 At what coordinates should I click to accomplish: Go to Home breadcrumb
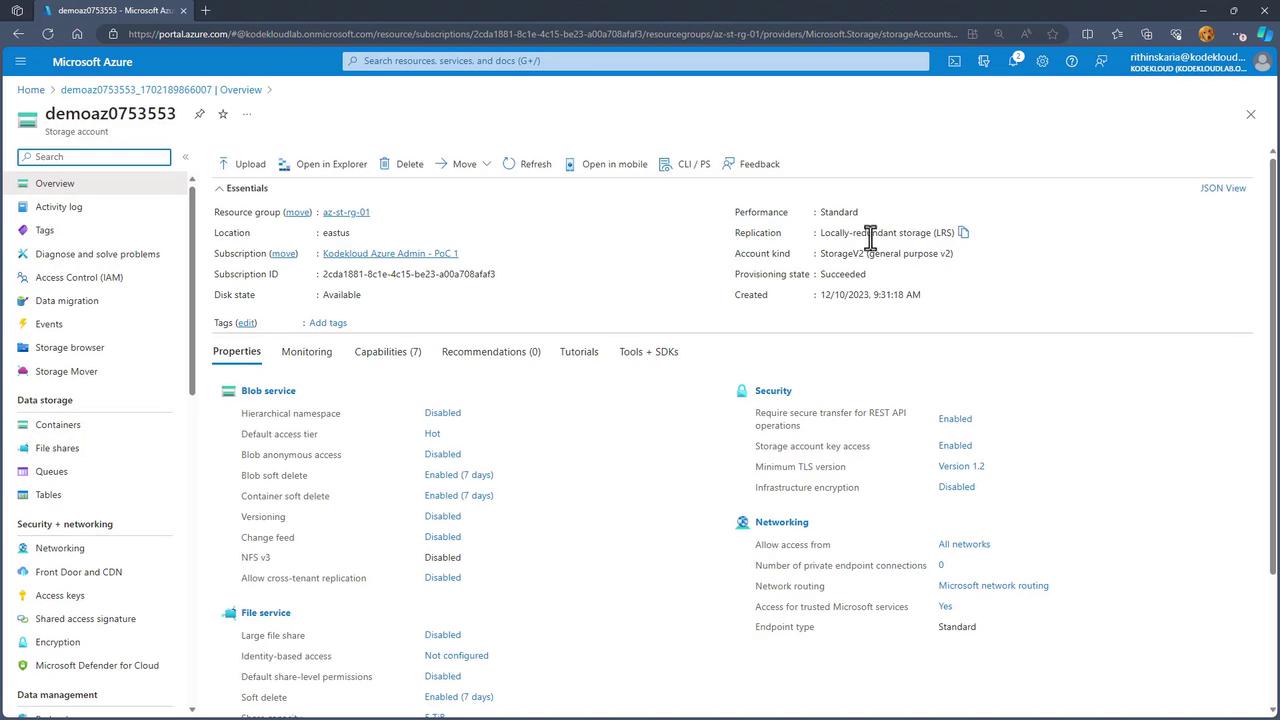point(31,90)
